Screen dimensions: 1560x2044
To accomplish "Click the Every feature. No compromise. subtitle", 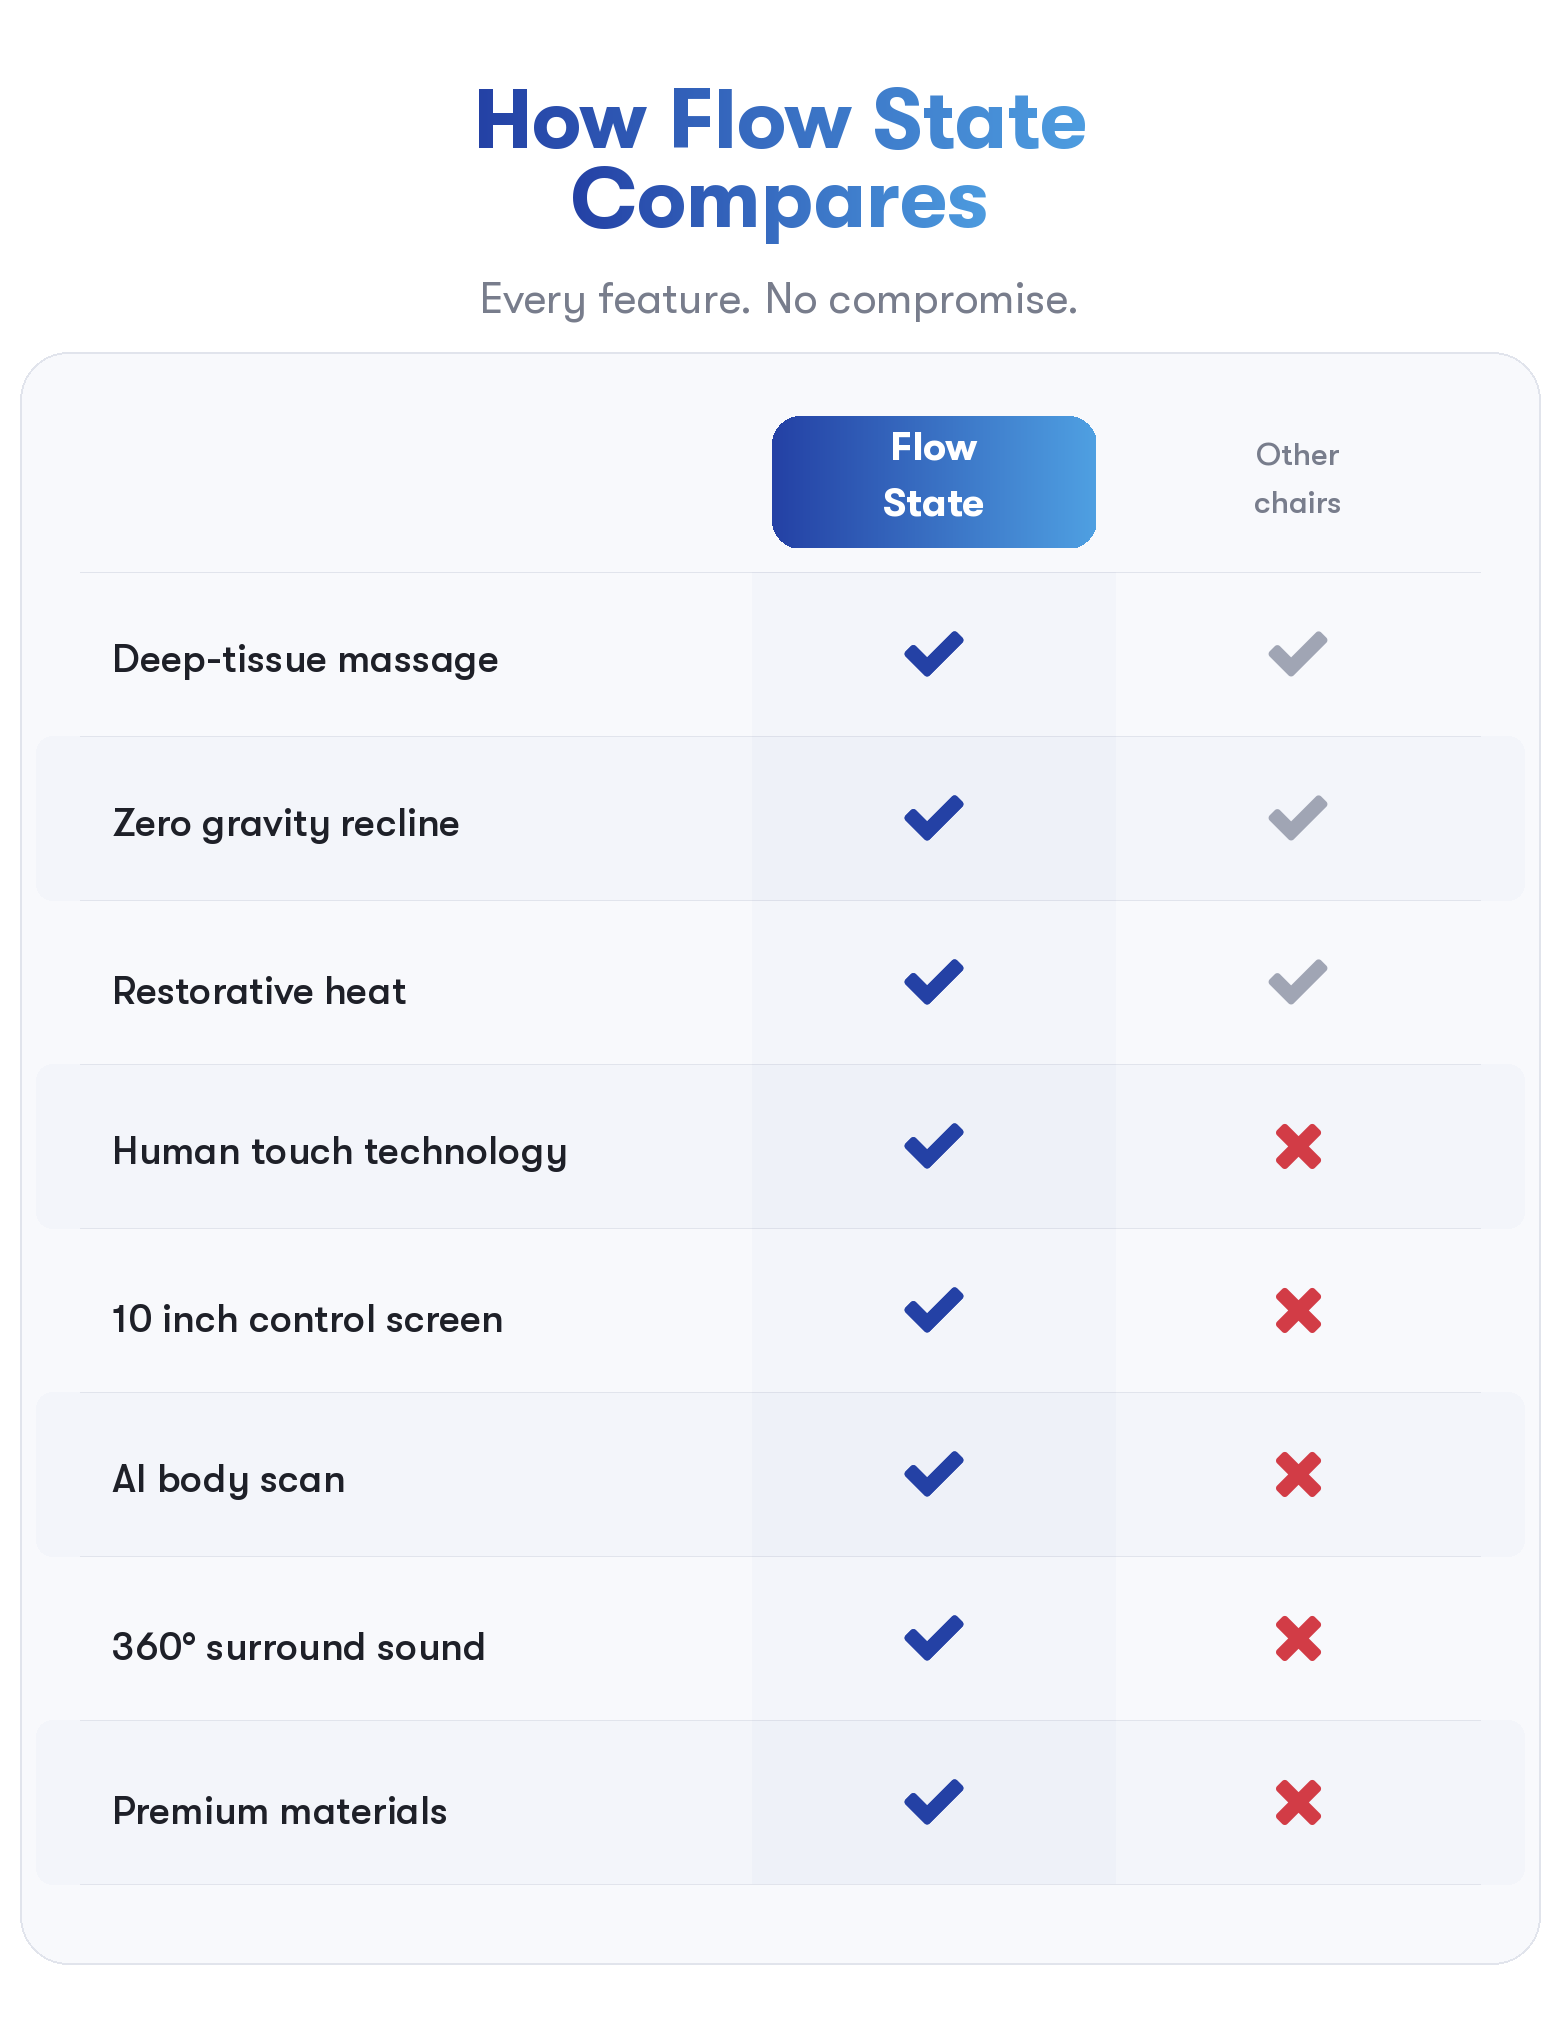I will click(x=779, y=299).
